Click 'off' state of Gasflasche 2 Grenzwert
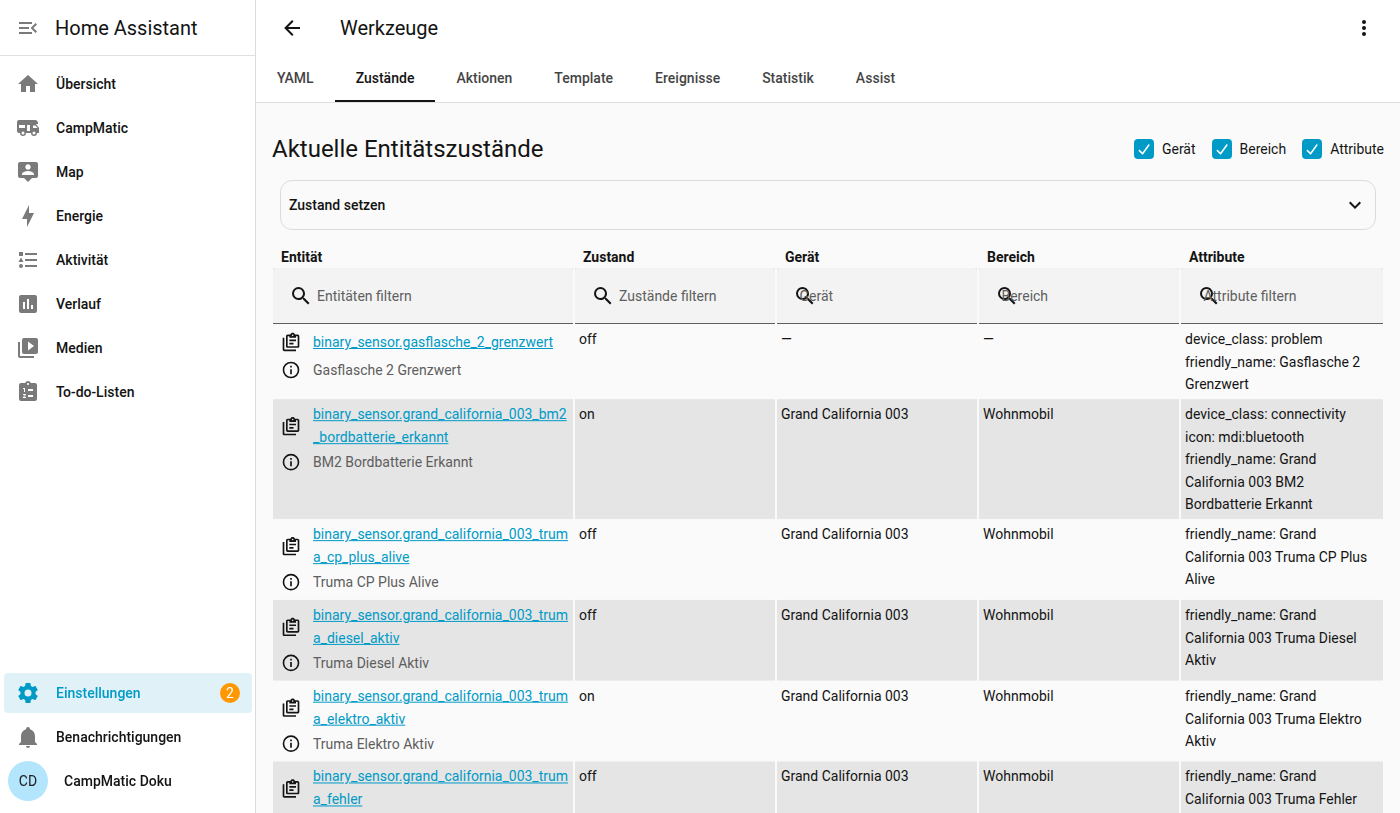The image size is (1400, 813). pos(588,339)
